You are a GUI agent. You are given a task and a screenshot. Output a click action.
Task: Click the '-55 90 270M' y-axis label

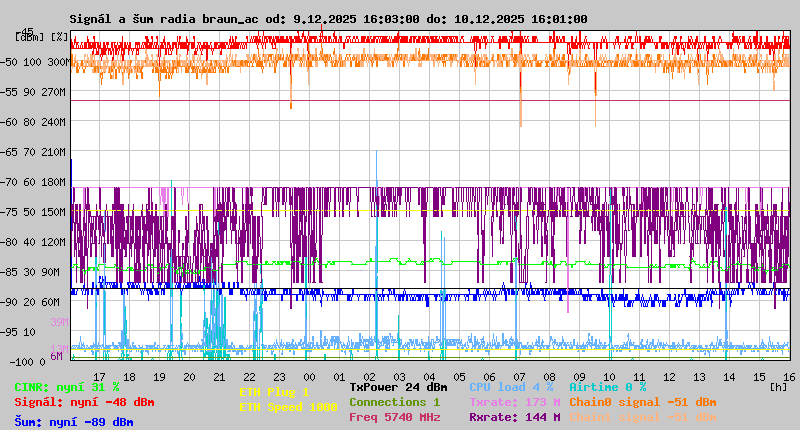33,92
